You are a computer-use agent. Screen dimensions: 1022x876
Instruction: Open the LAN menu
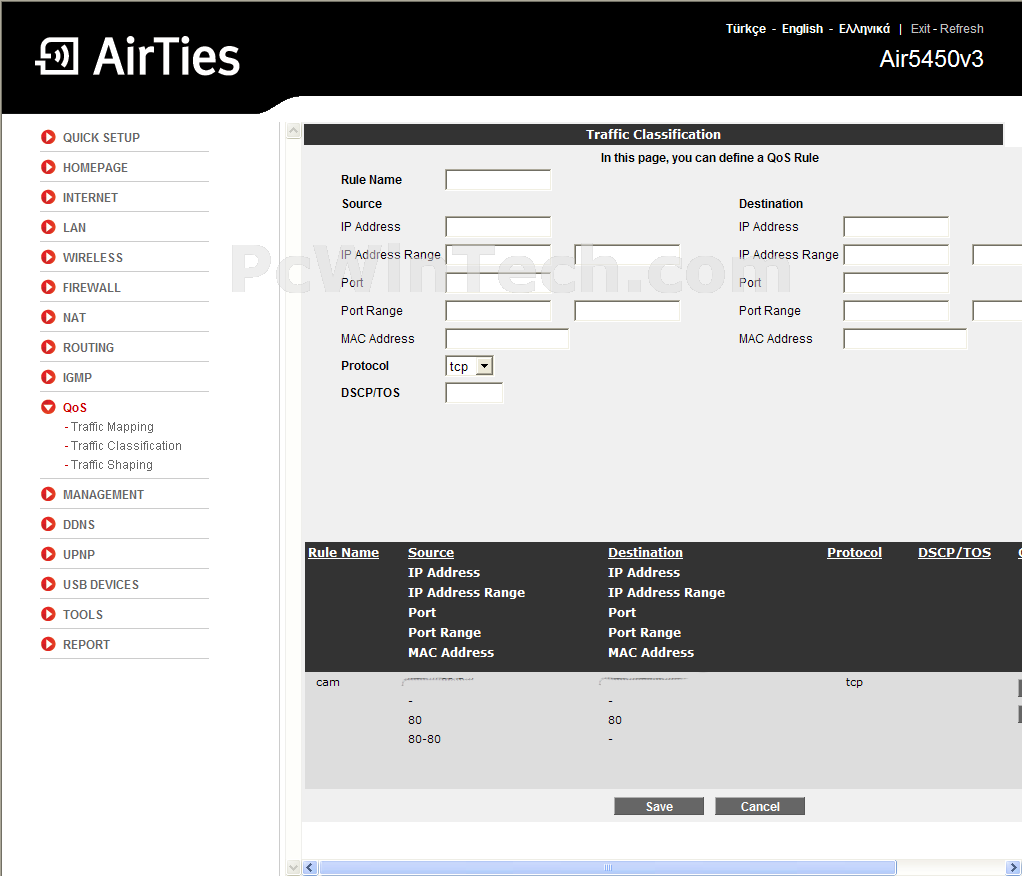tap(74, 227)
